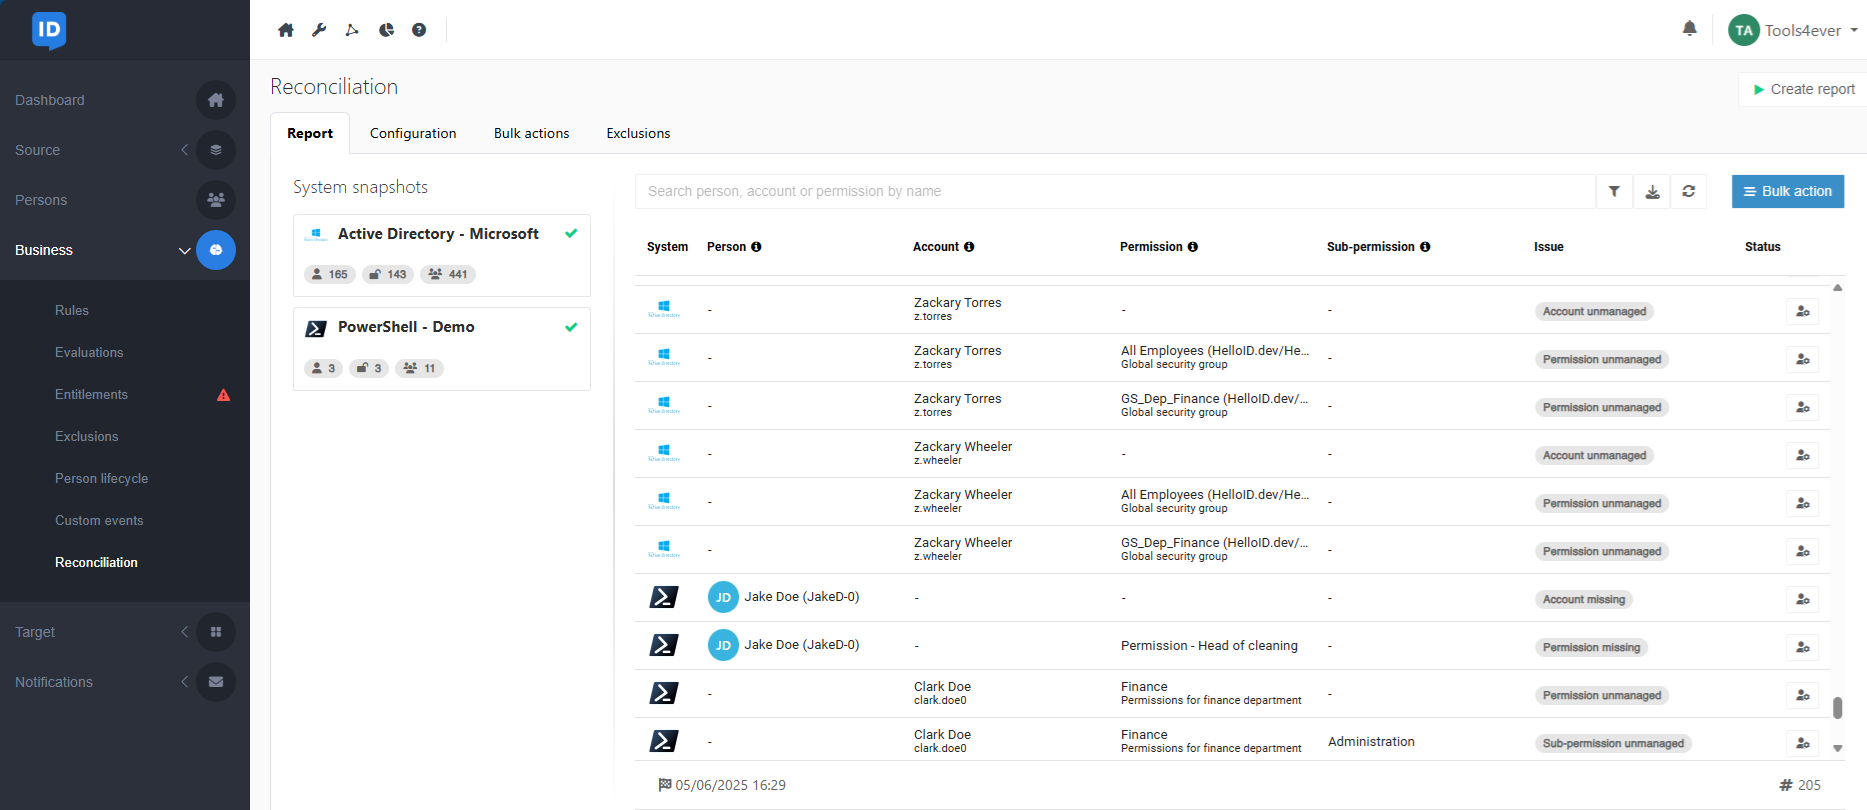Click the HelloID logo
1867x810 pixels.
[x=49, y=30]
